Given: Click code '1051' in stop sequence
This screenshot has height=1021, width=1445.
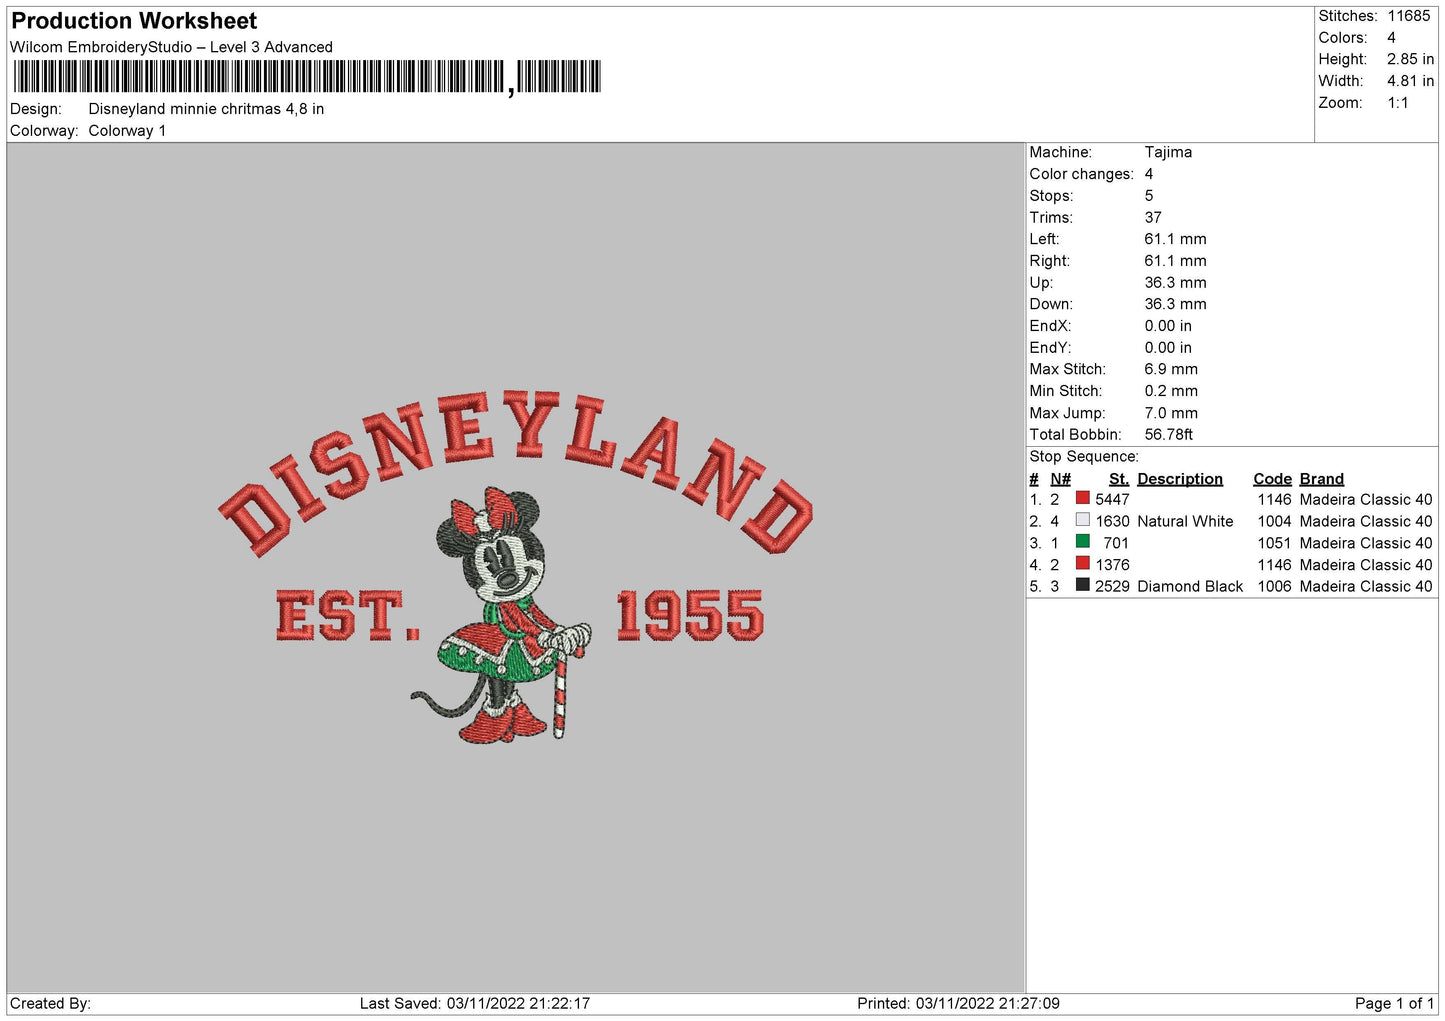Looking at the screenshot, I should (1274, 543).
